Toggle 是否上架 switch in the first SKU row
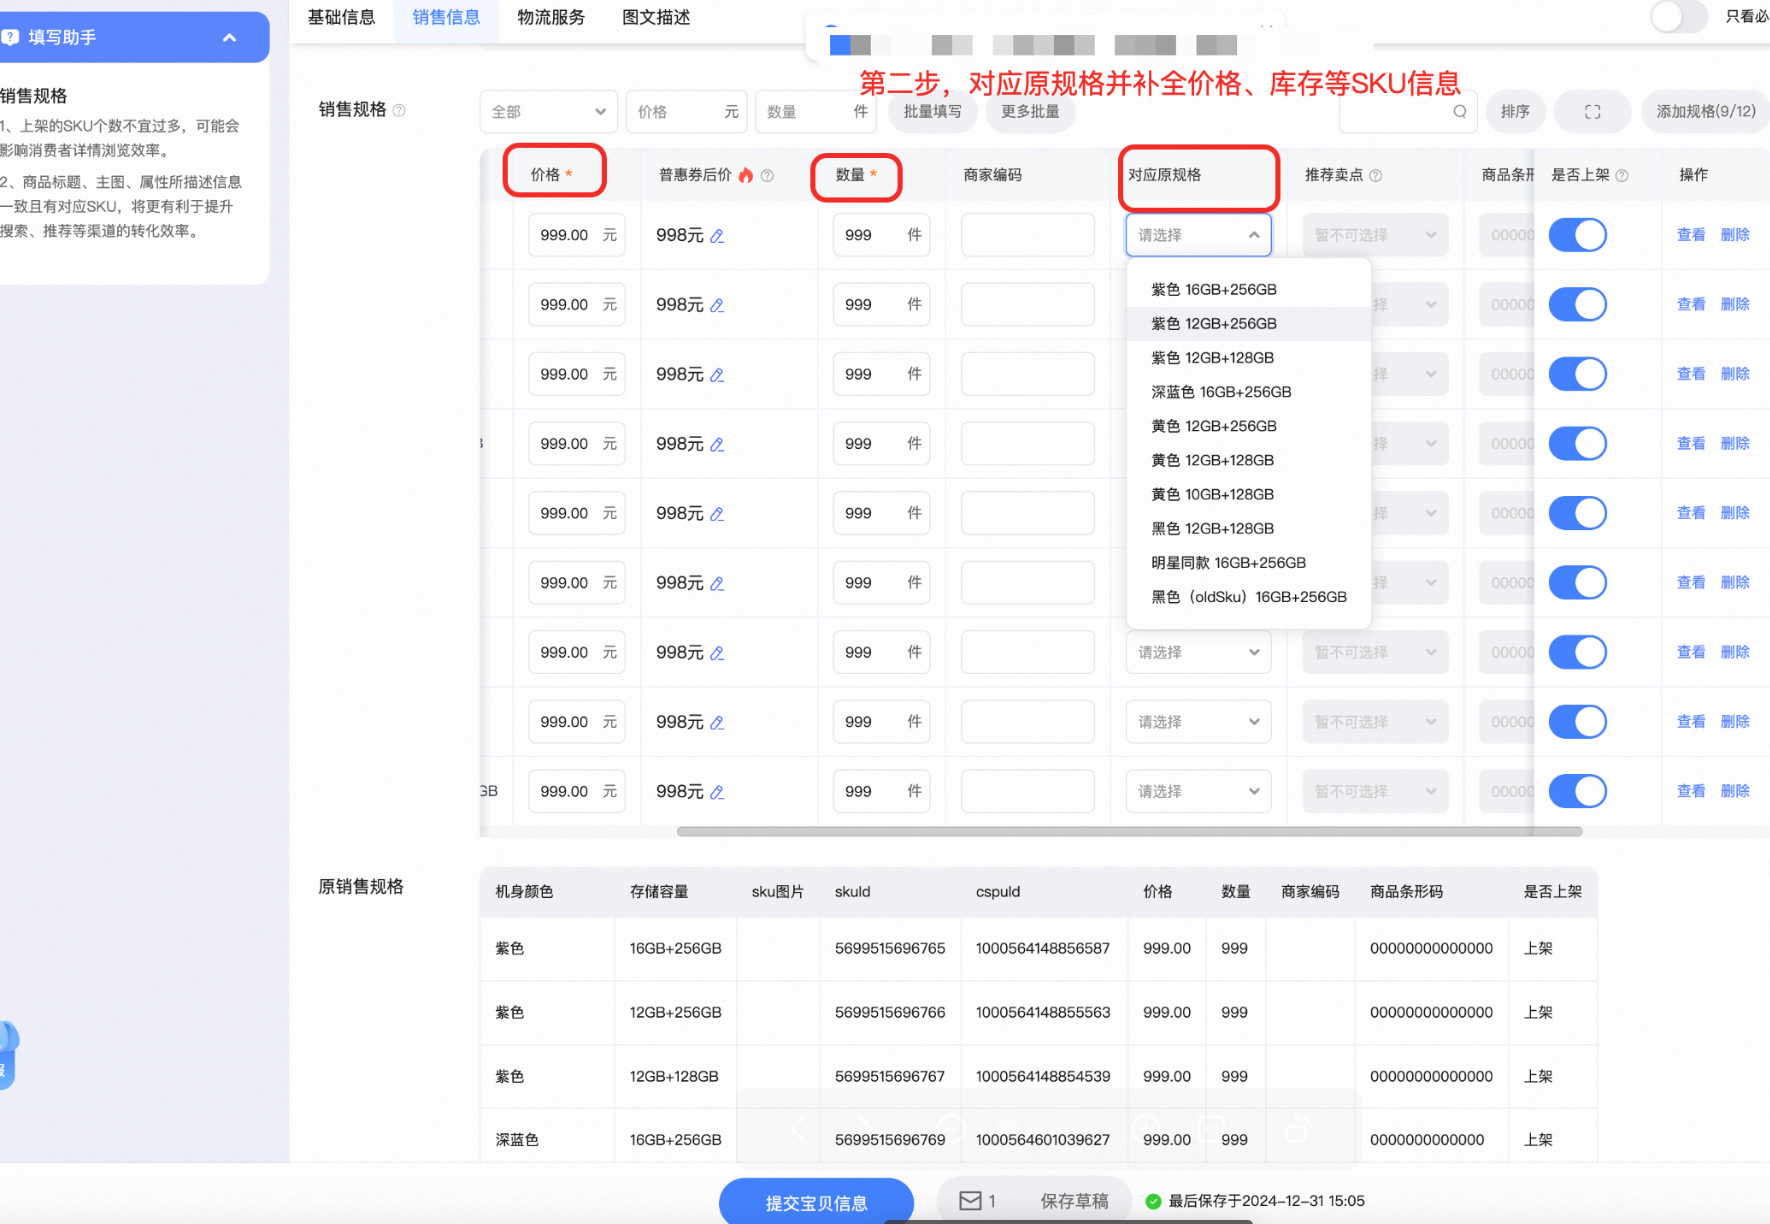Viewport: 1770px width, 1224px height. pos(1578,235)
